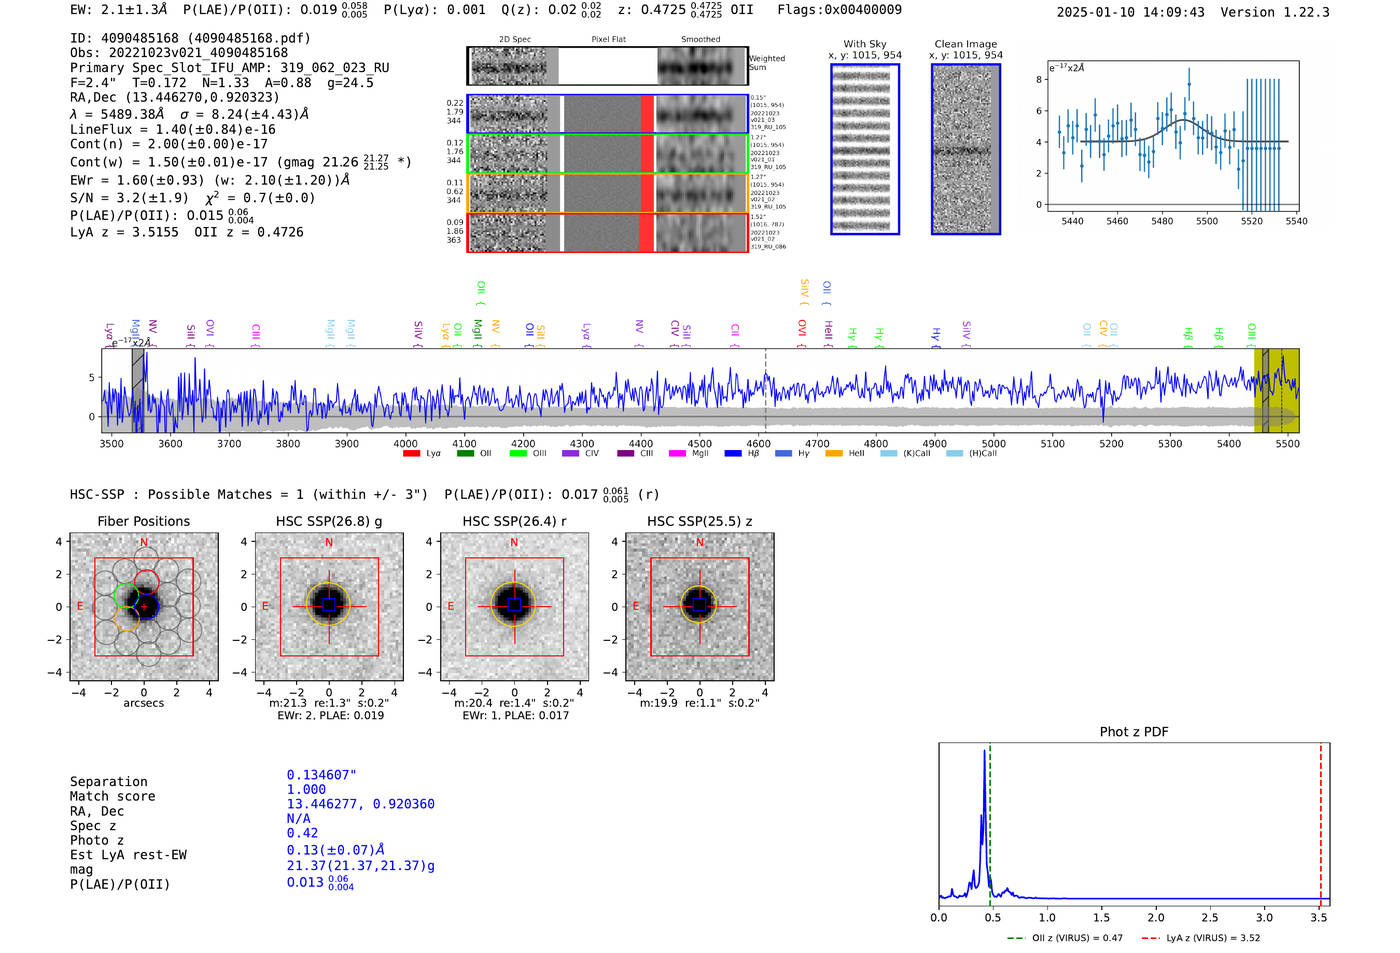Click the Phot z PDF peak

pyautogui.click(x=984, y=752)
